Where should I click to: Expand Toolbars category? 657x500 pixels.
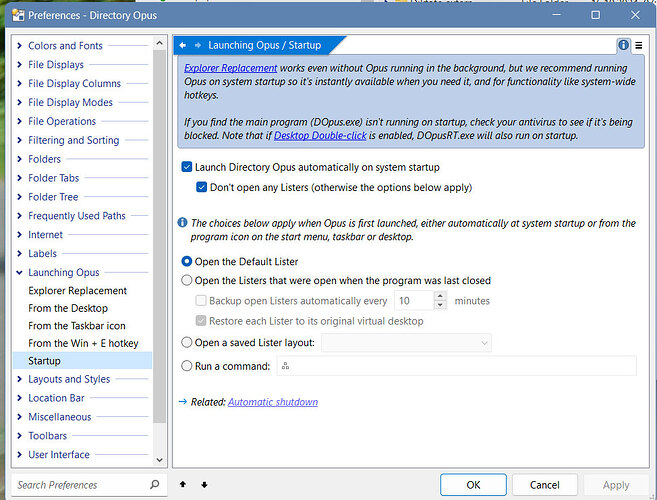click(x=19, y=435)
